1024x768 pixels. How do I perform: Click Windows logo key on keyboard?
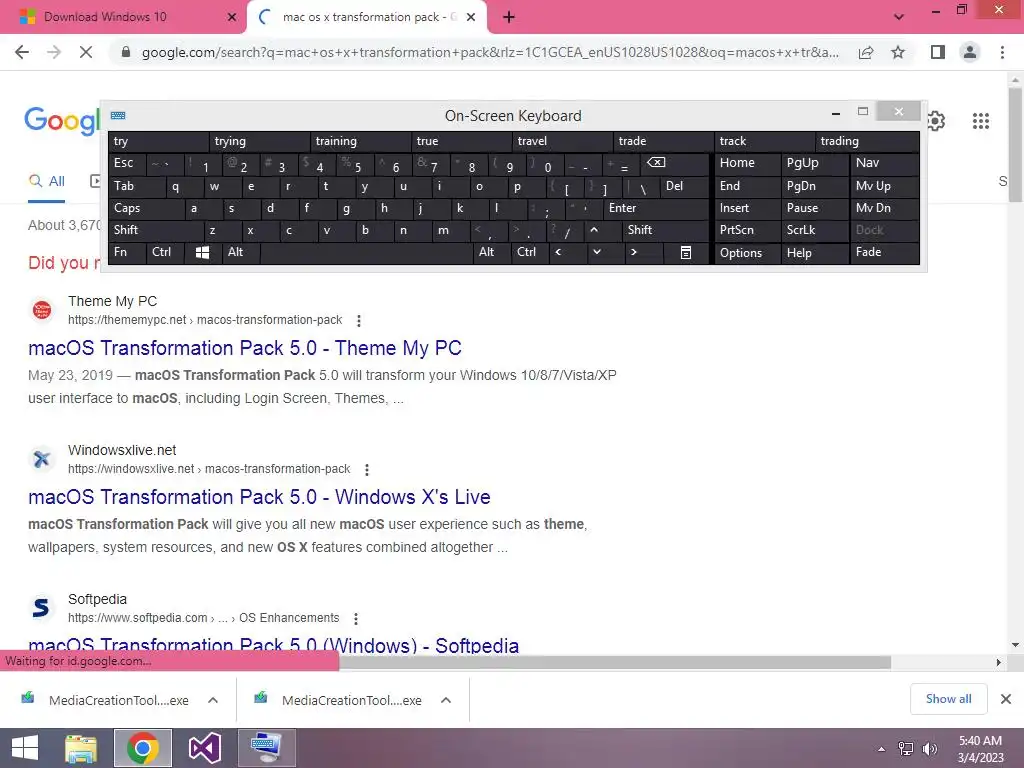tap(202, 253)
